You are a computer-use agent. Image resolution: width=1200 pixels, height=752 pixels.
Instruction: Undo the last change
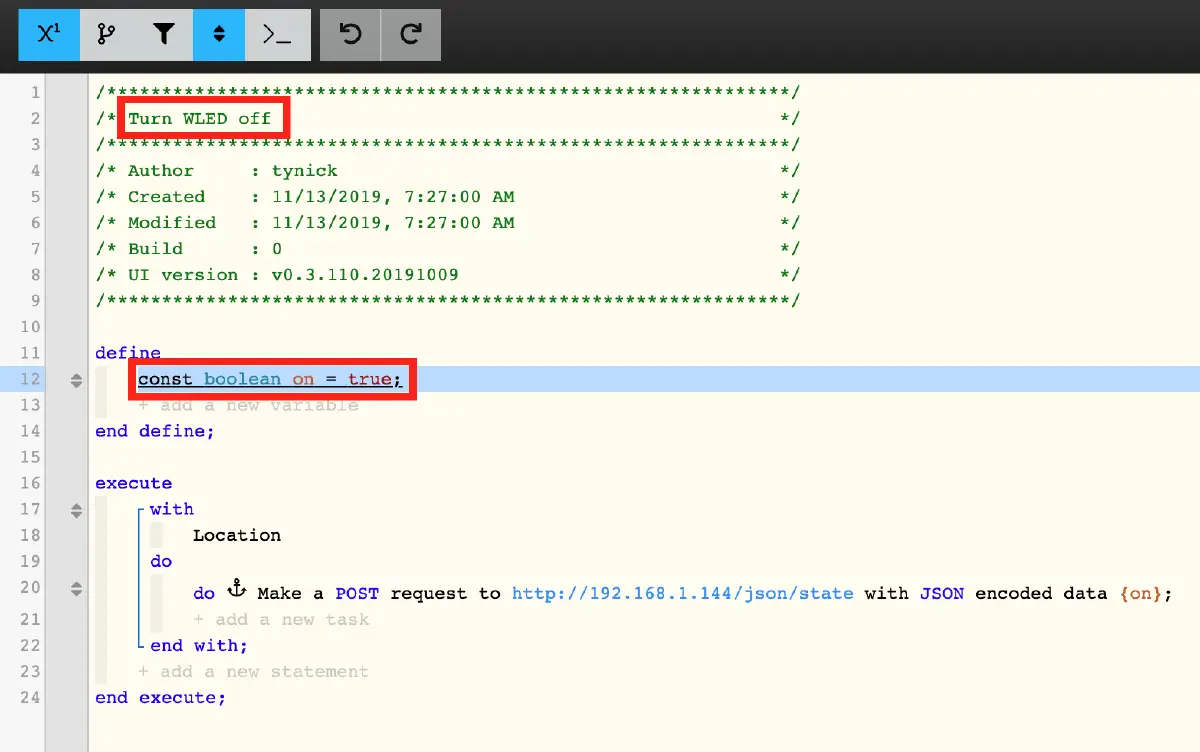pos(350,35)
